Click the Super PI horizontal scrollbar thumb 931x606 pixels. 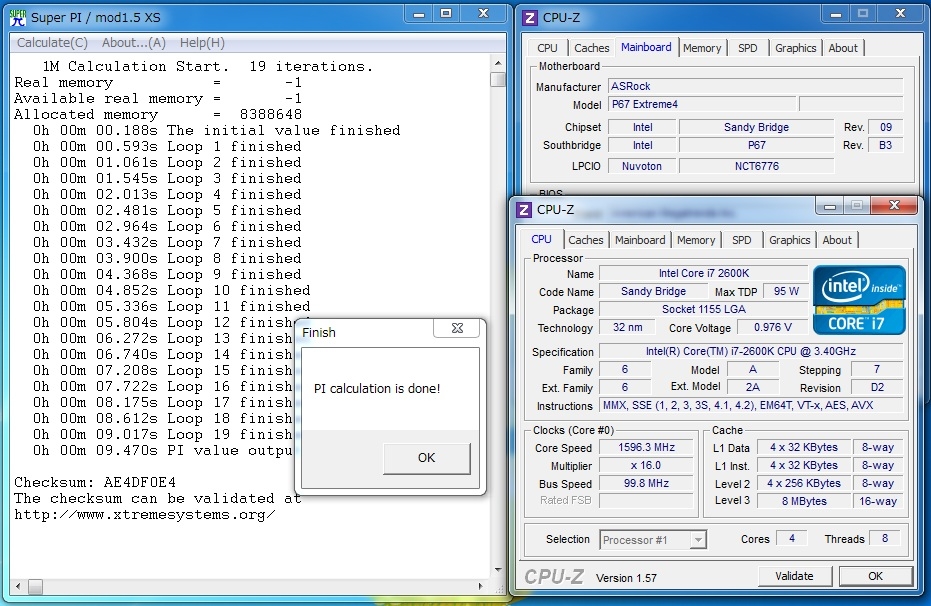coord(36,586)
